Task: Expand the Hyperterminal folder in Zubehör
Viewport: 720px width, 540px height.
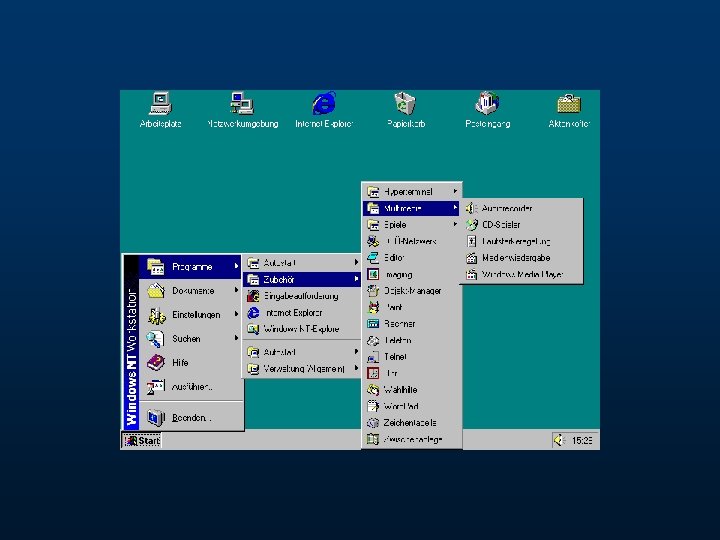Action: point(411,191)
